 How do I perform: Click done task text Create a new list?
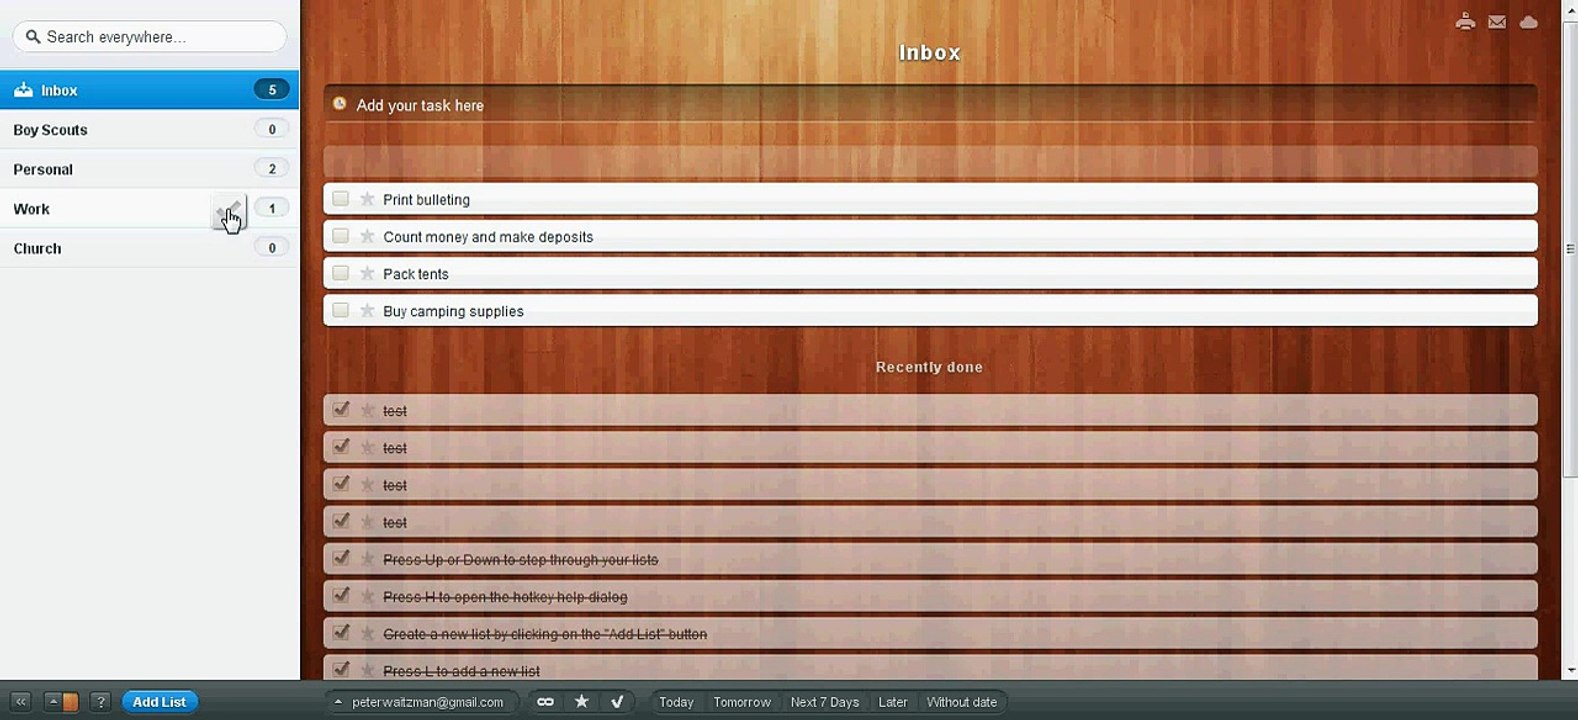click(x=545, y=634)
